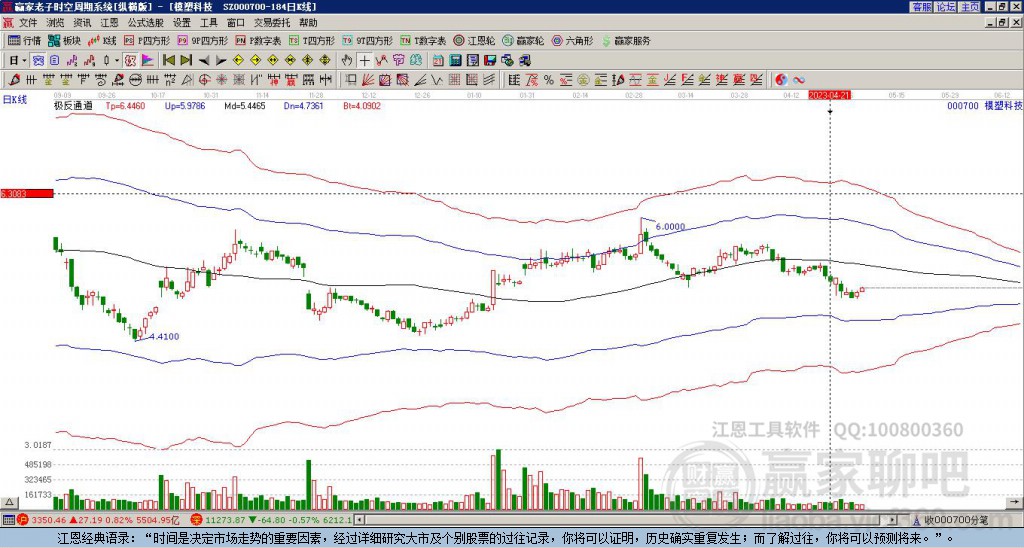Click the 000700 模塑科技 stock label
This screenshot has height=548, width=1024.
point(984,106)
